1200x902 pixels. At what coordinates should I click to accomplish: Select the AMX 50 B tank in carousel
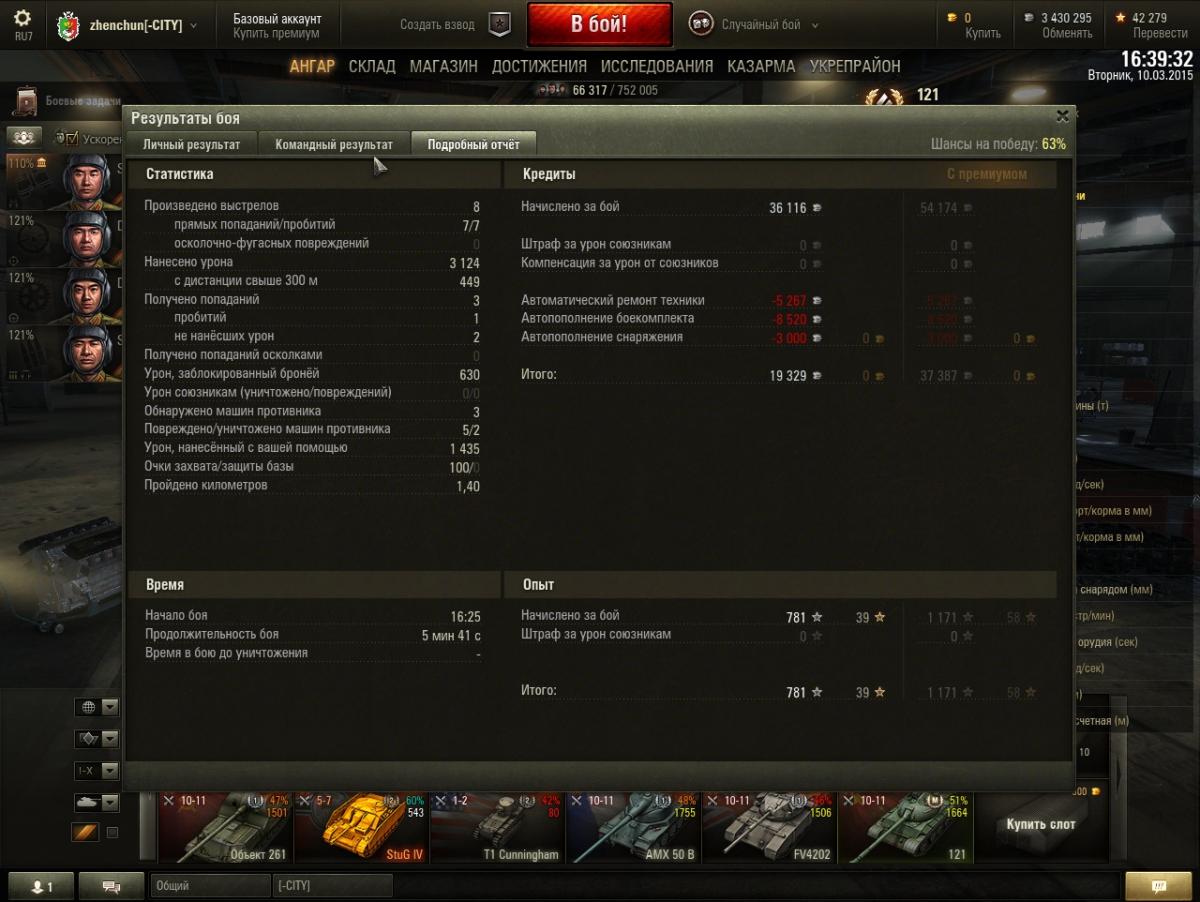(632, 827)
